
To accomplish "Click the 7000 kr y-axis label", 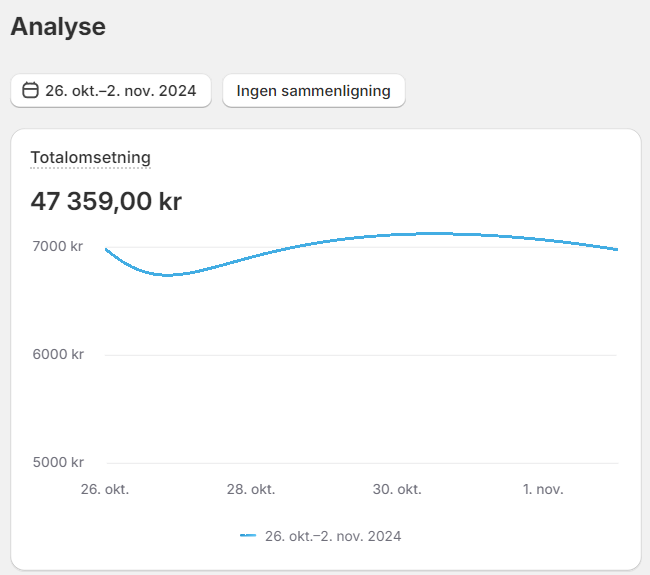I will [x=58, y=246].
